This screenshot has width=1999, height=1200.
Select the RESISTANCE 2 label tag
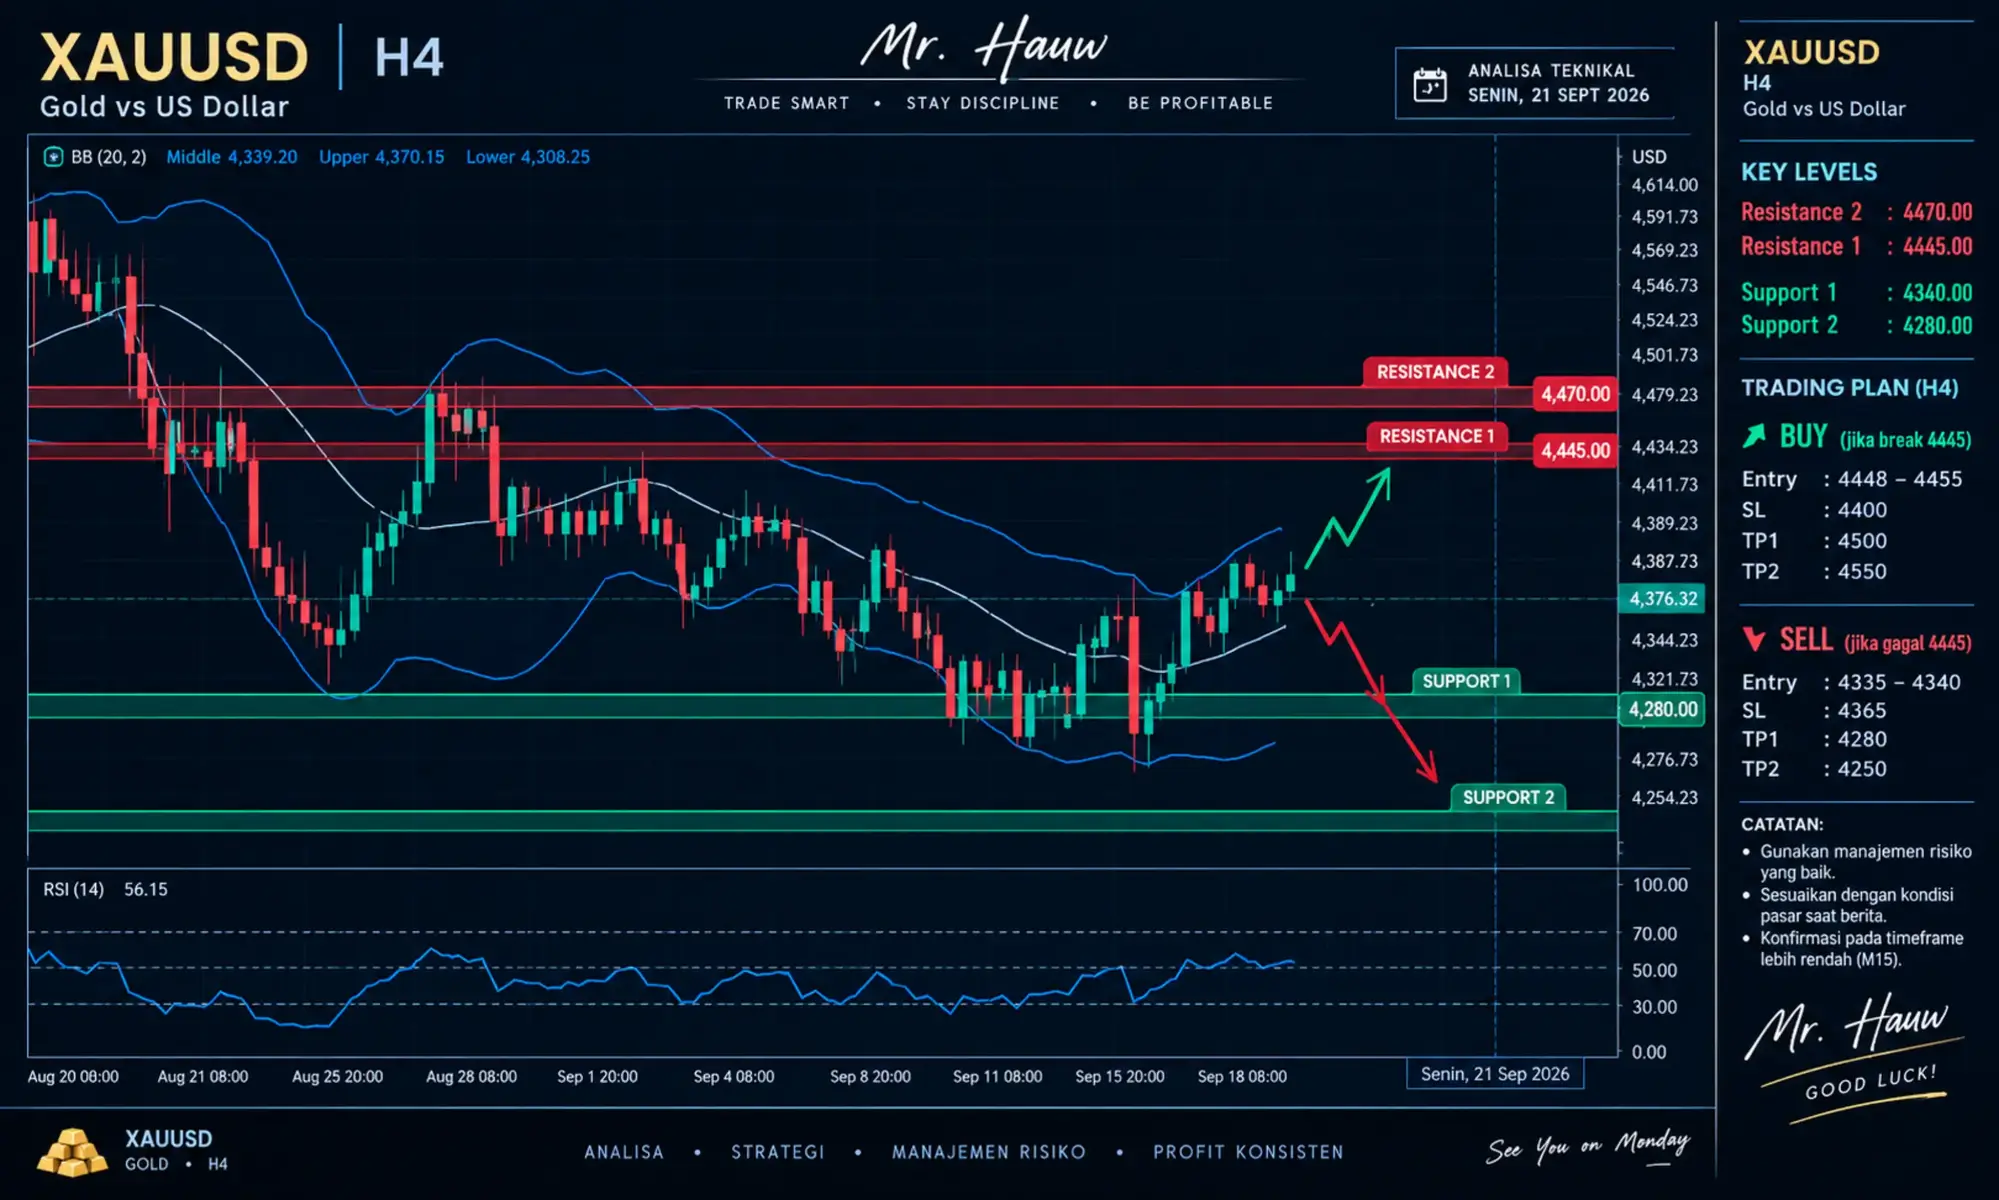[1435, 372]
